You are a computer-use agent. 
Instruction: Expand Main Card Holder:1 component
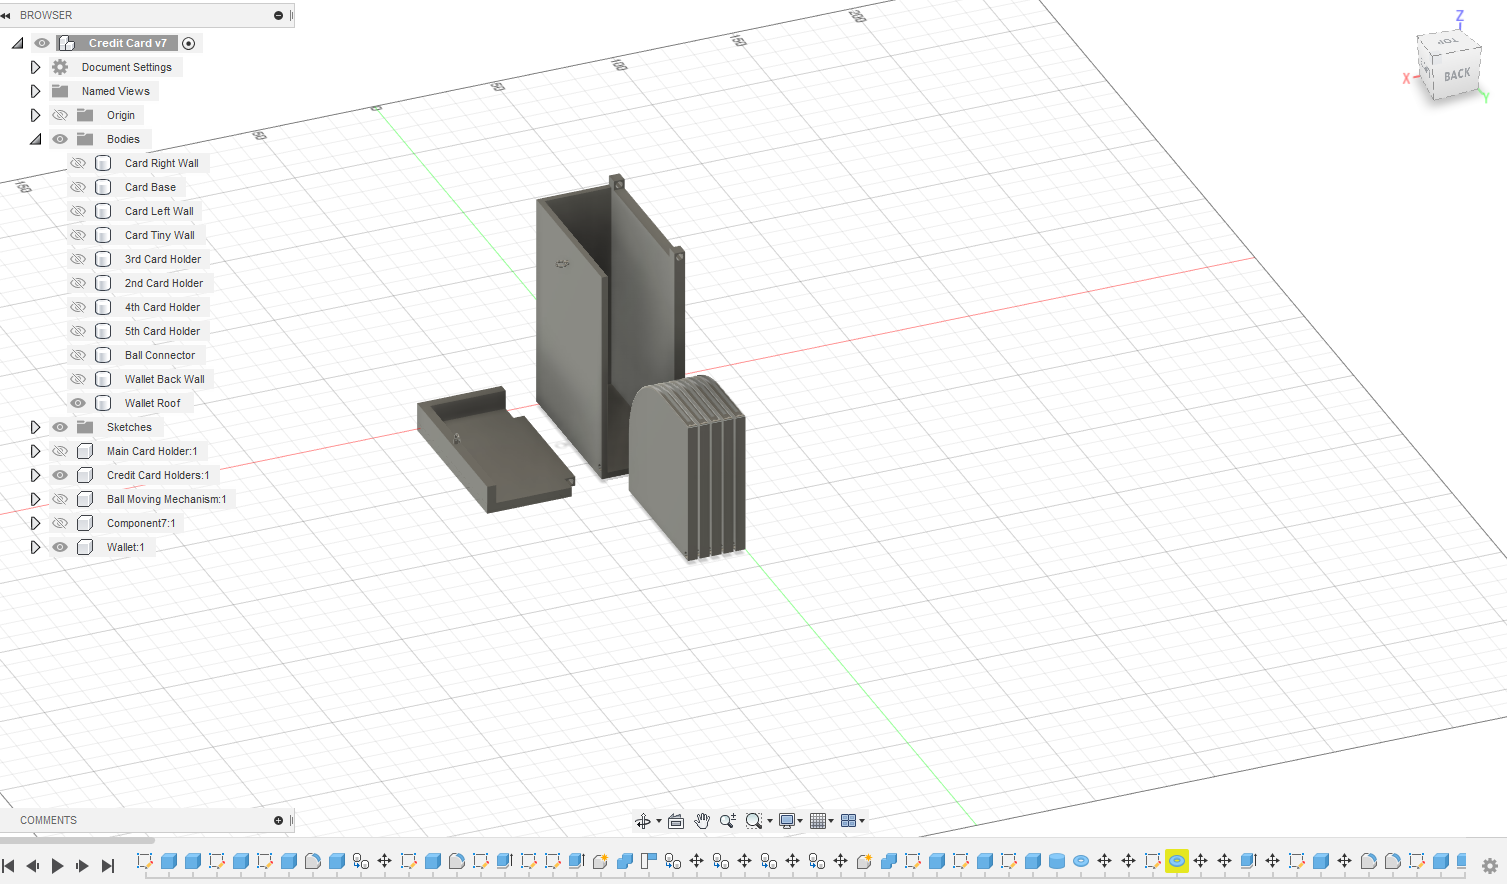point(35,451)
